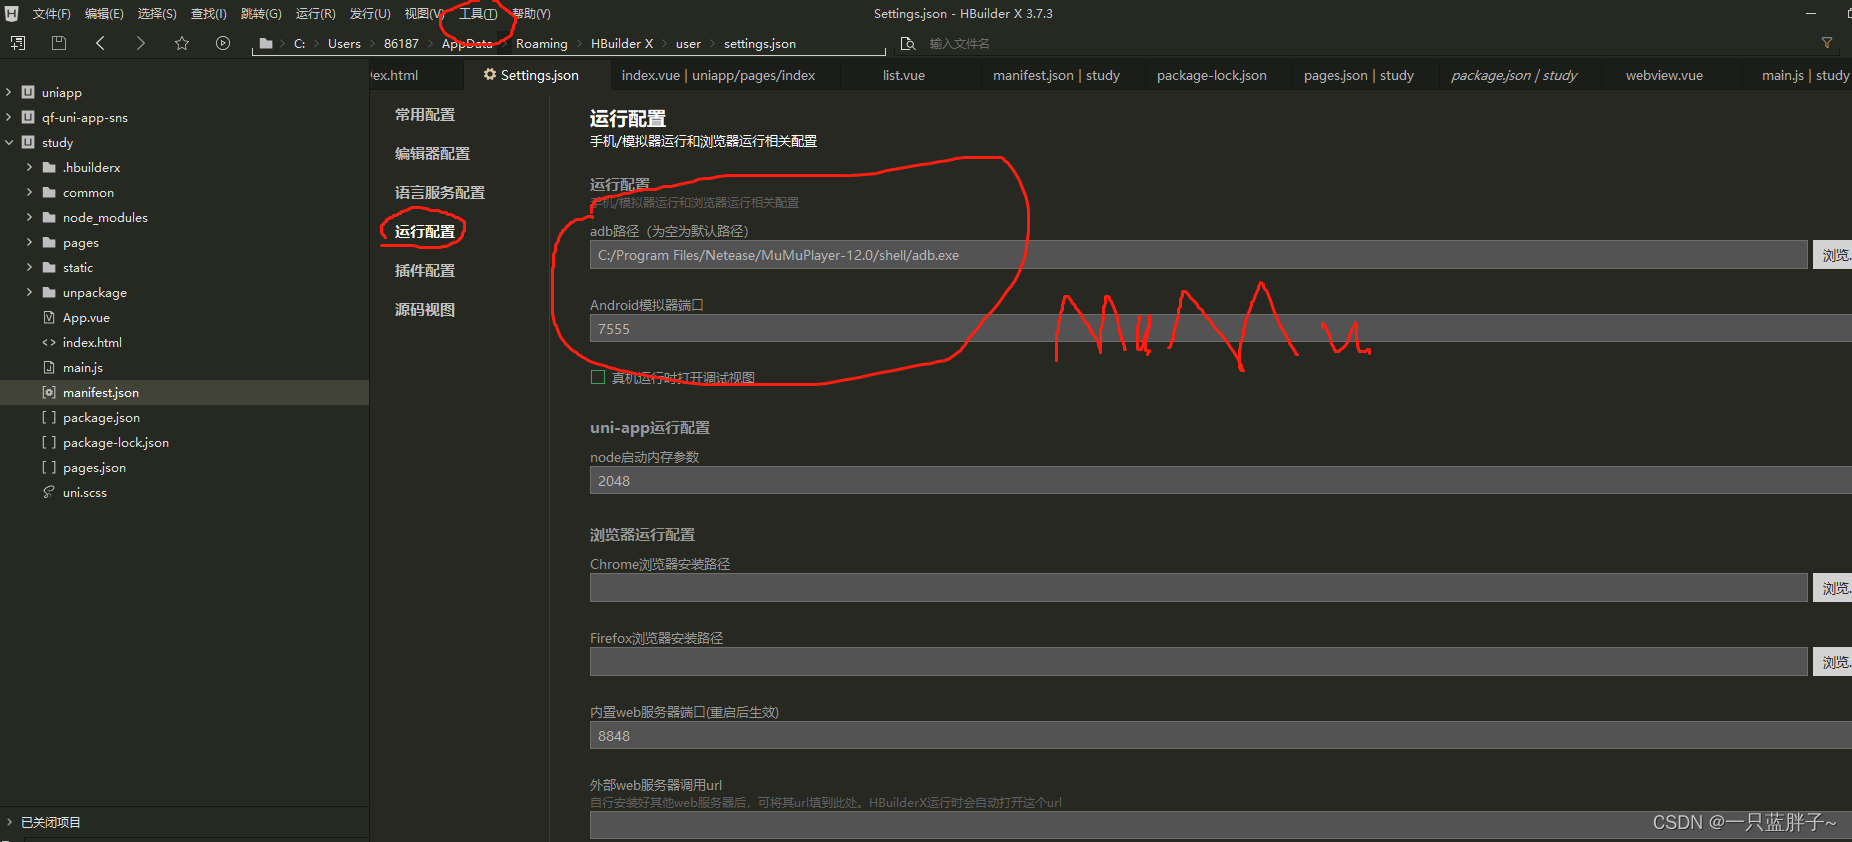This screenshot has width=1852, height=842.
Task: Expand the uniapp project chevron
Action: [x=9, y=92]
